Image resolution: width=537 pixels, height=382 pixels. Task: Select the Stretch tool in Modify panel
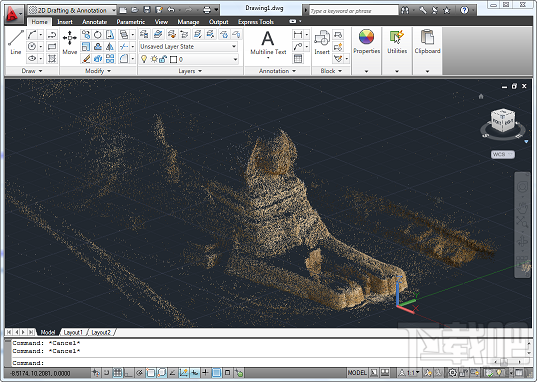click(x=110, y=34)
